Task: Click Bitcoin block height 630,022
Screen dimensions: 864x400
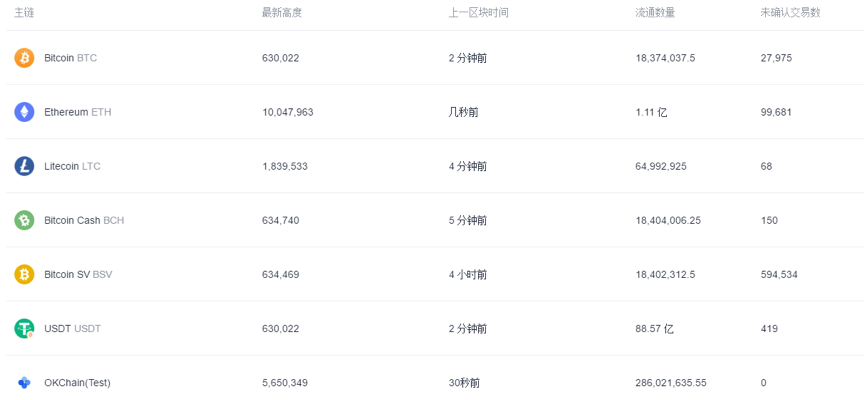Action: click(280, 58)
